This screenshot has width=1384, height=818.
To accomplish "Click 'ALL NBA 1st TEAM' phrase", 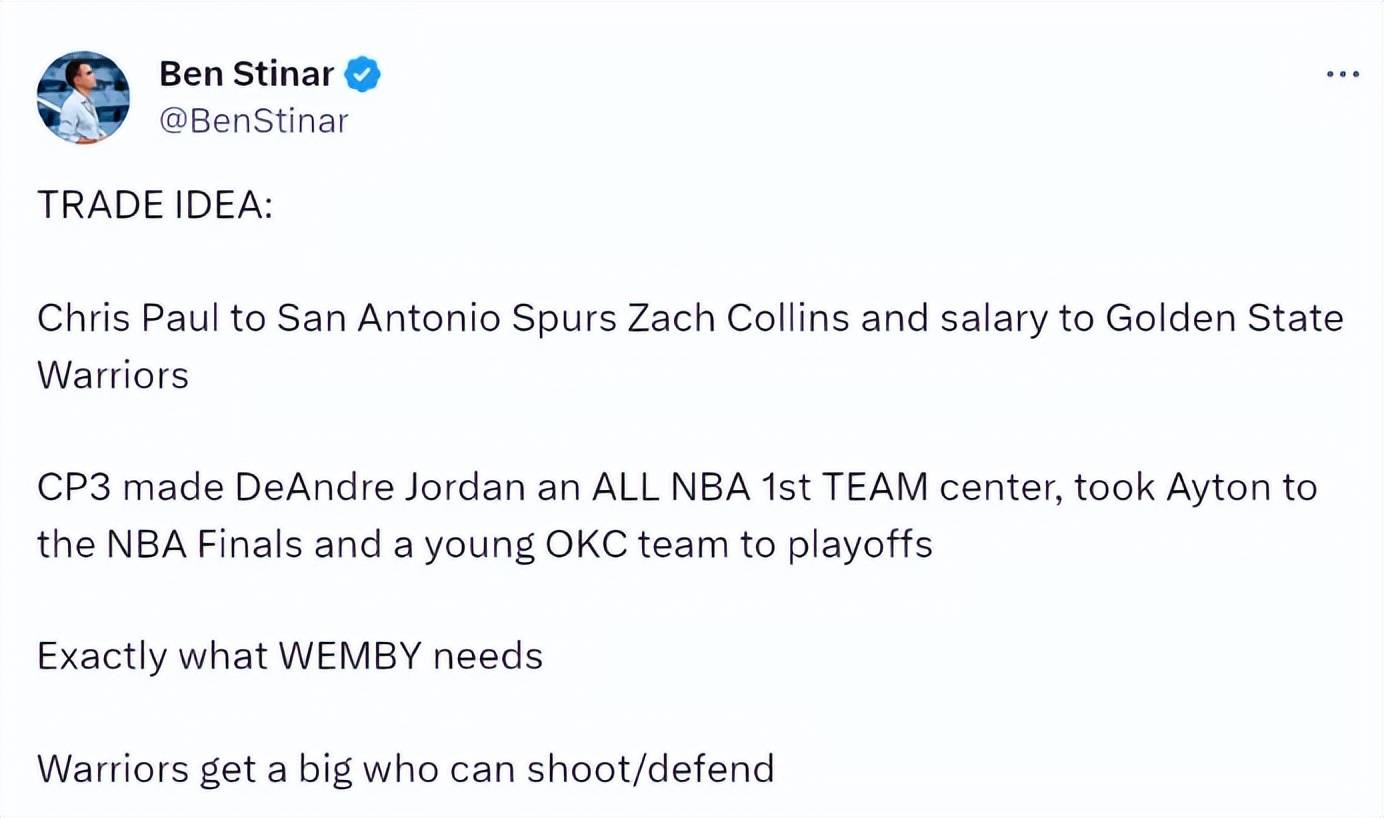I will (760, 489).
